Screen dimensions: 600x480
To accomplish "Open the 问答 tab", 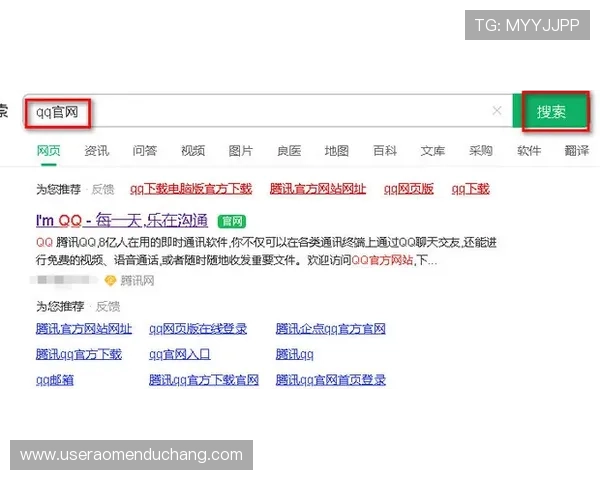I will [145, 151].
